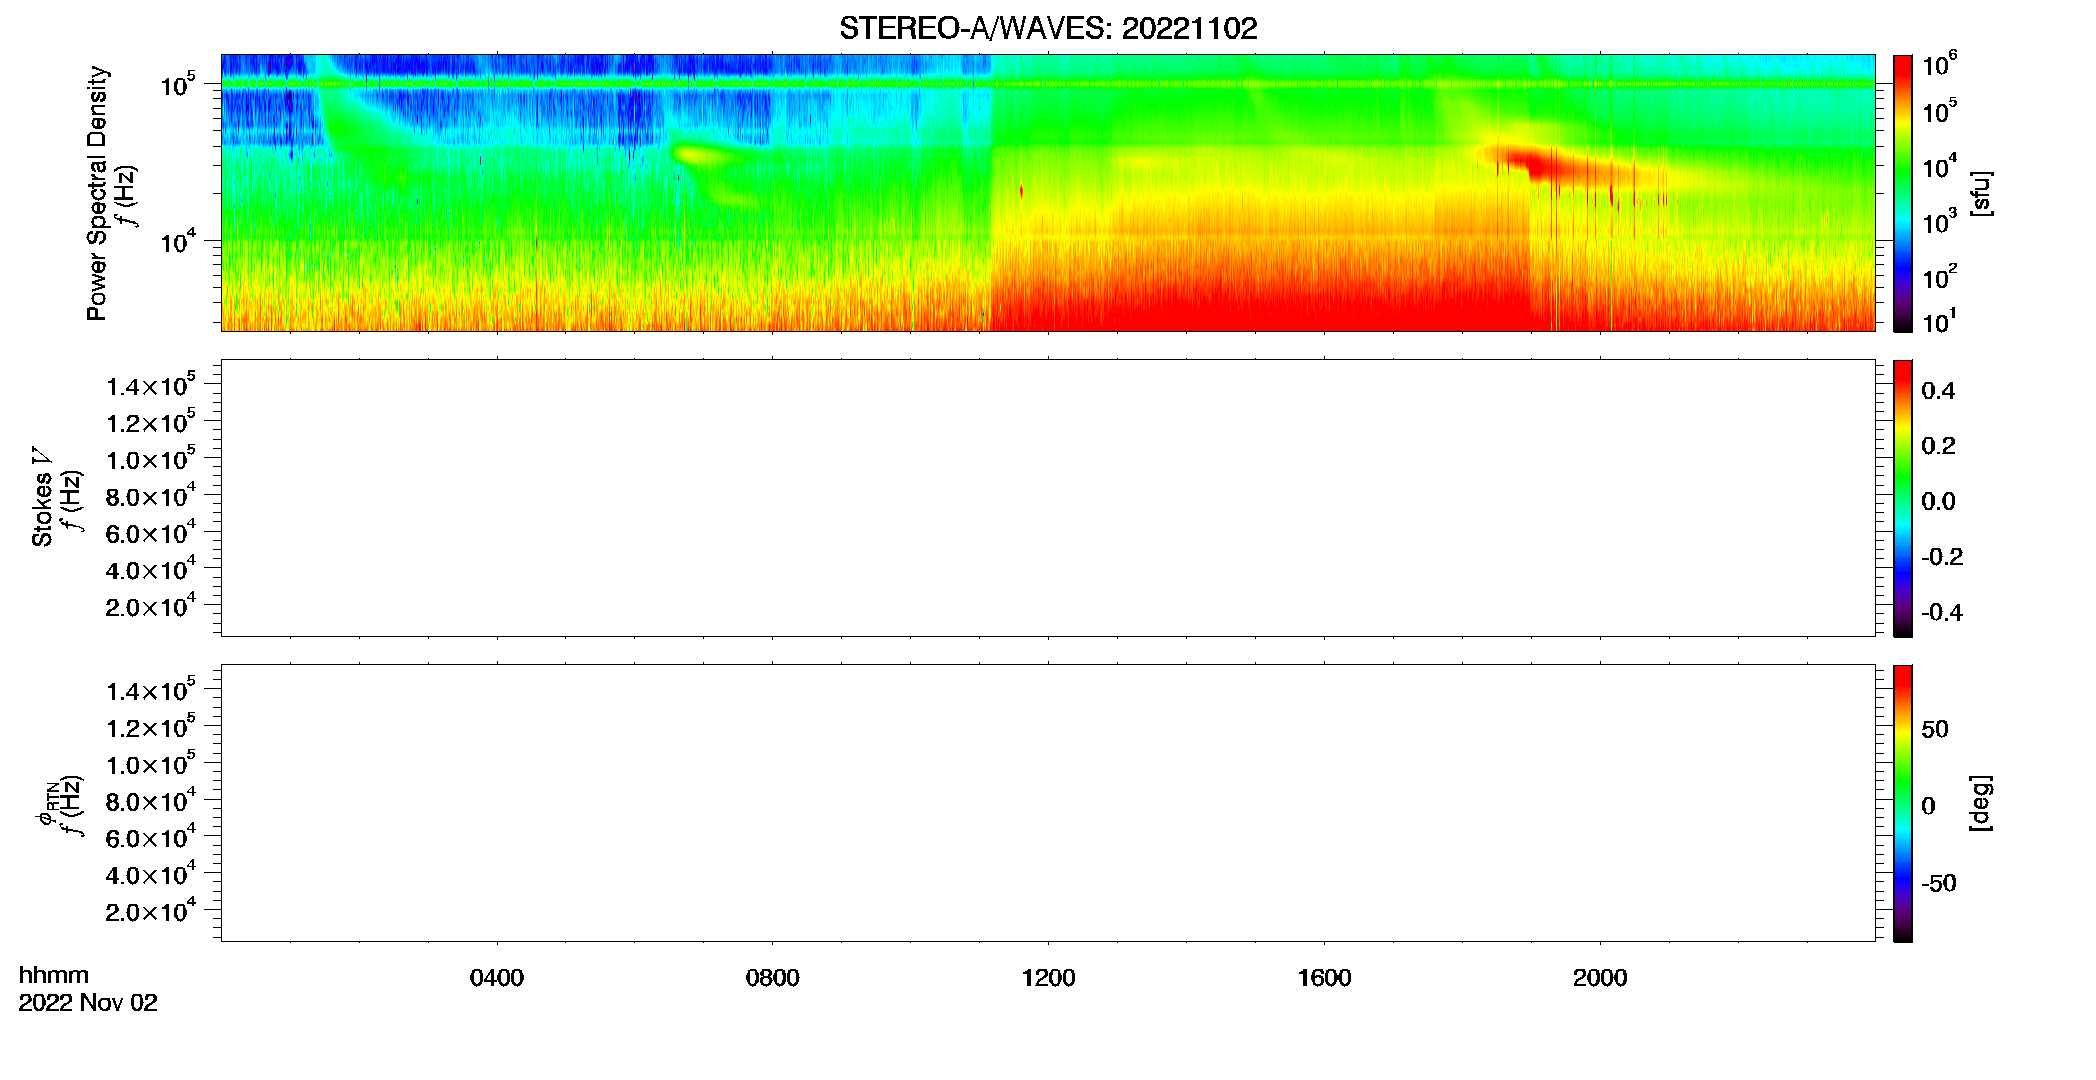
Task: Click the 1200 time tick label
Action: pos(1048,978)
